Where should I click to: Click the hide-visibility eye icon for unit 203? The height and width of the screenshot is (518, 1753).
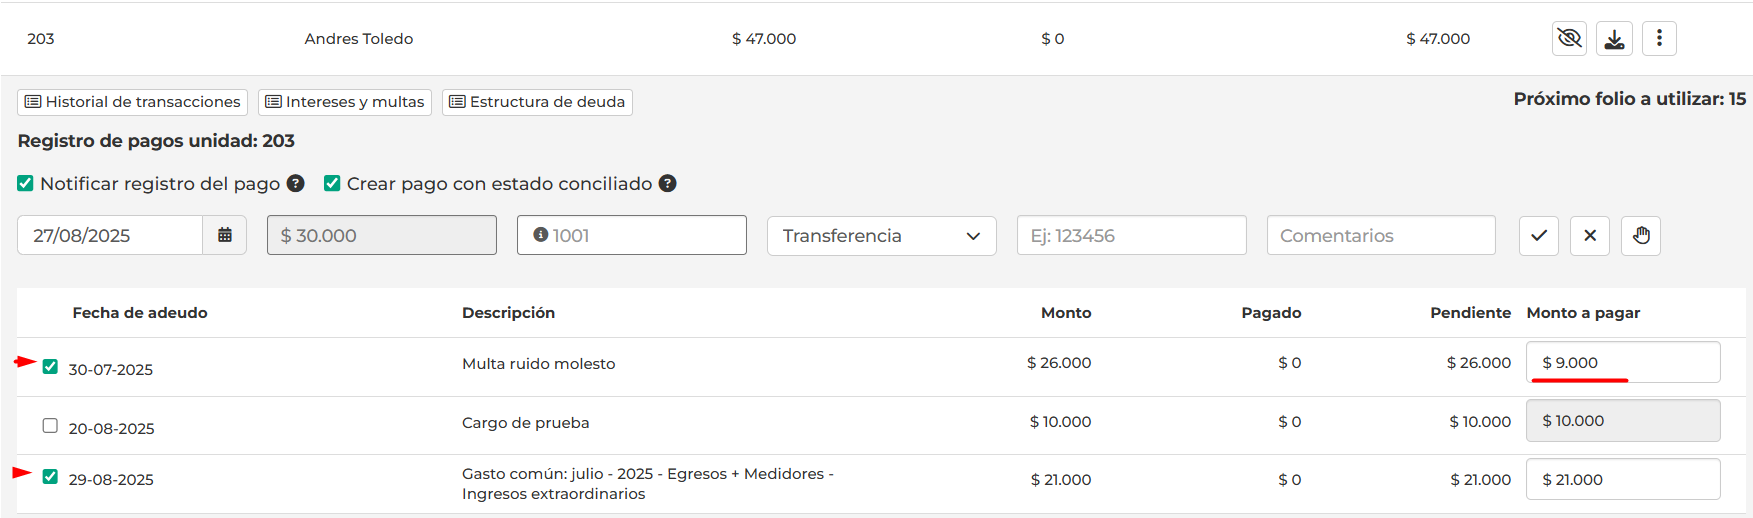(1569, 39)
